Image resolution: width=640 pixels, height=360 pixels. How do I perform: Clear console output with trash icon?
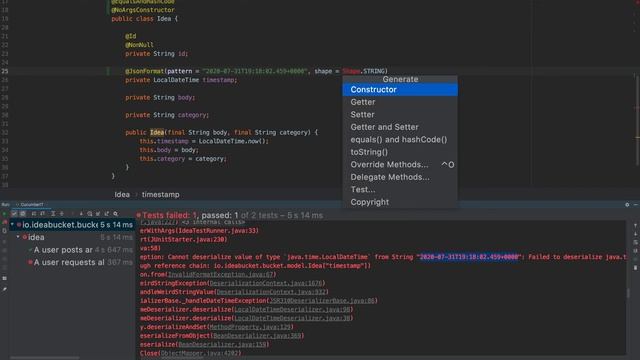tap(636, 268)
